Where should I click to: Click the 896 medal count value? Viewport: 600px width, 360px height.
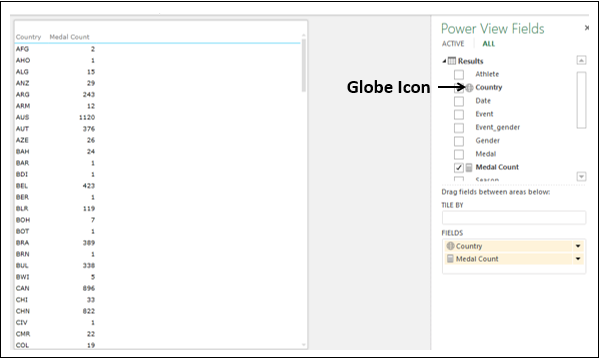click(x=89, y=288)
